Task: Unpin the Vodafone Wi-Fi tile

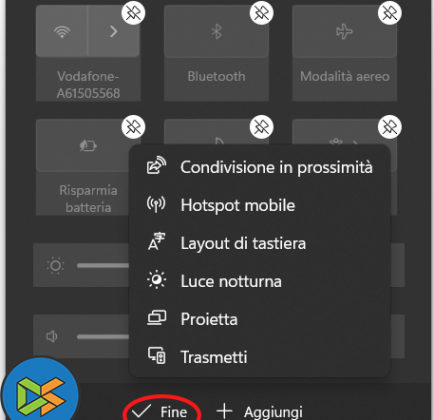Action: (133, 13)
